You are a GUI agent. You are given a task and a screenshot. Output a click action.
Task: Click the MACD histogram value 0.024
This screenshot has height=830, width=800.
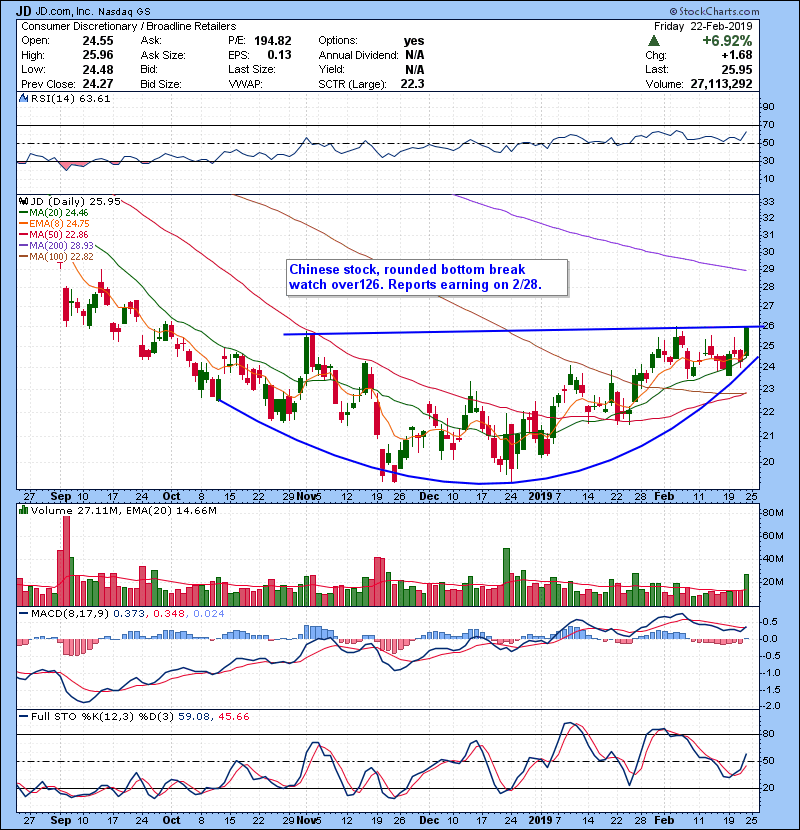coord(209,614)
